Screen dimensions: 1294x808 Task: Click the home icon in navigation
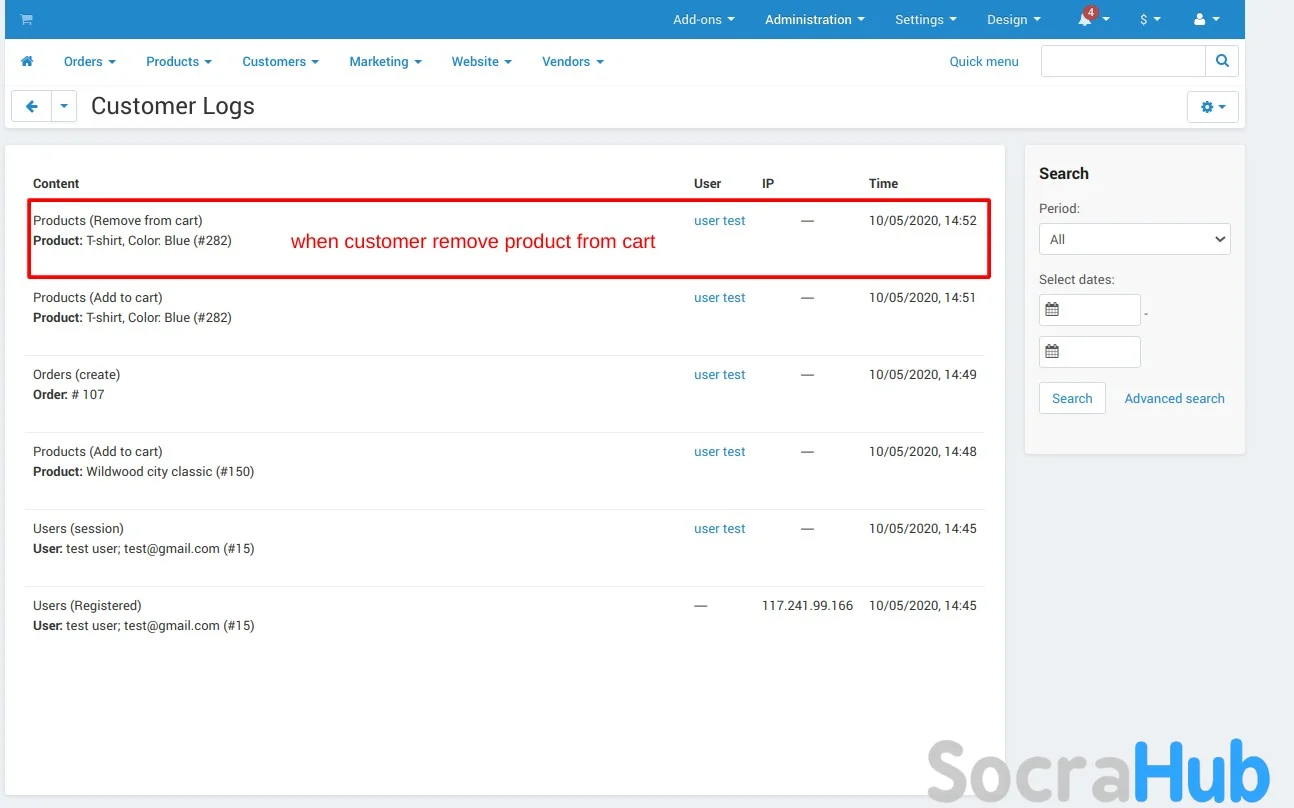[27, 62]
